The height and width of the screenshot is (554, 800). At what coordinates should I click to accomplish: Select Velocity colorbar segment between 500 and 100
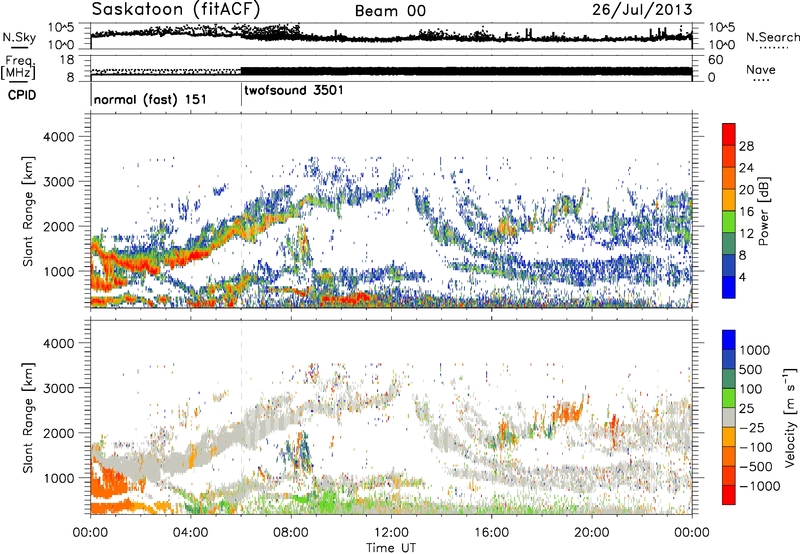729,379
